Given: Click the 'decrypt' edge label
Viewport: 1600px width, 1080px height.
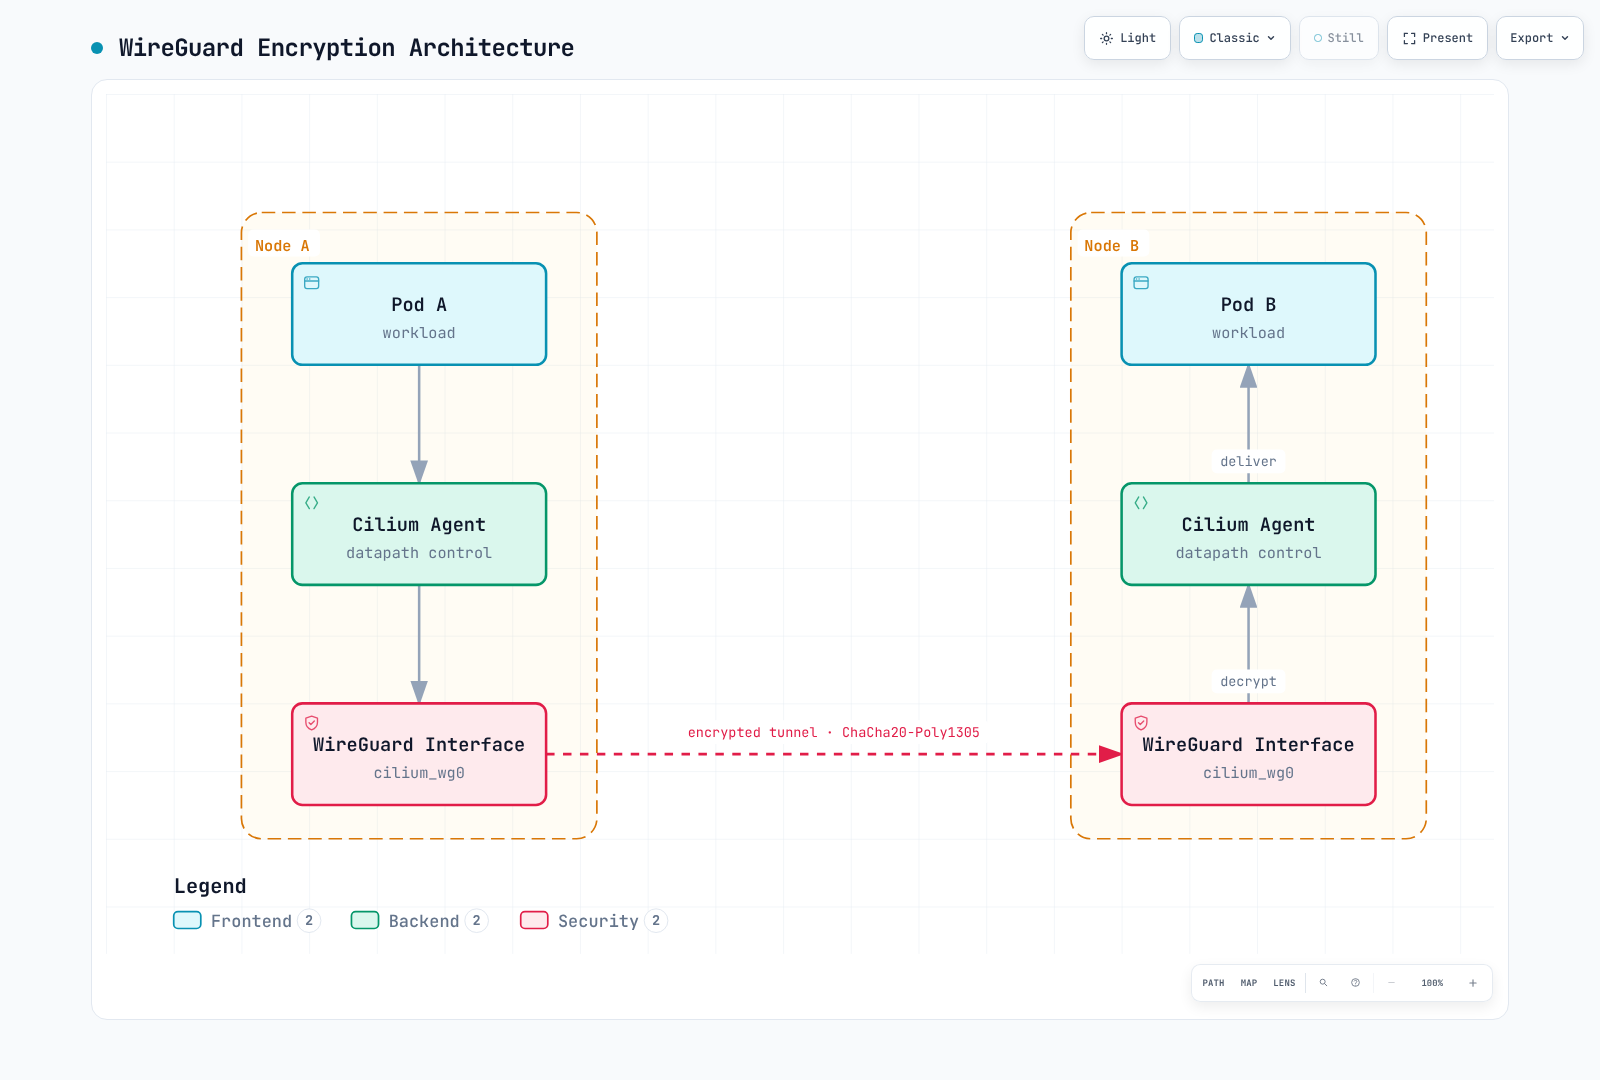Looking at the screenshot, I should point(1248,681).
